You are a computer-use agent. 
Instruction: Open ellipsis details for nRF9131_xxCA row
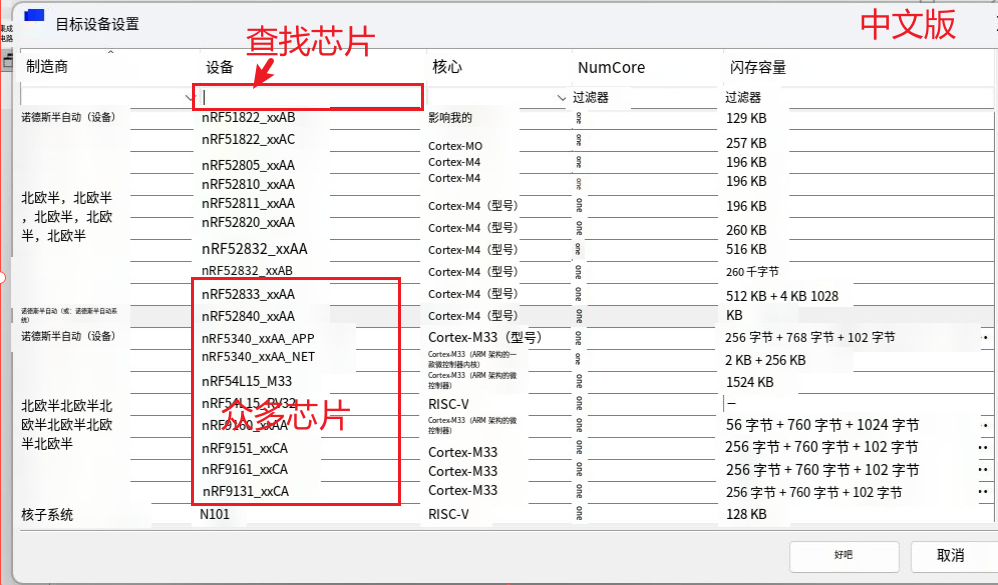click(x=983, y=491)
